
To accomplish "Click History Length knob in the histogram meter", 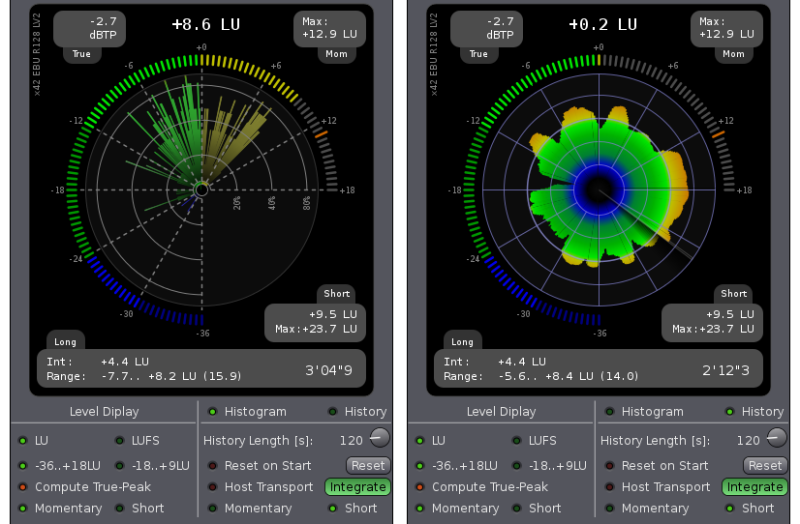I will tap(379, 437).
